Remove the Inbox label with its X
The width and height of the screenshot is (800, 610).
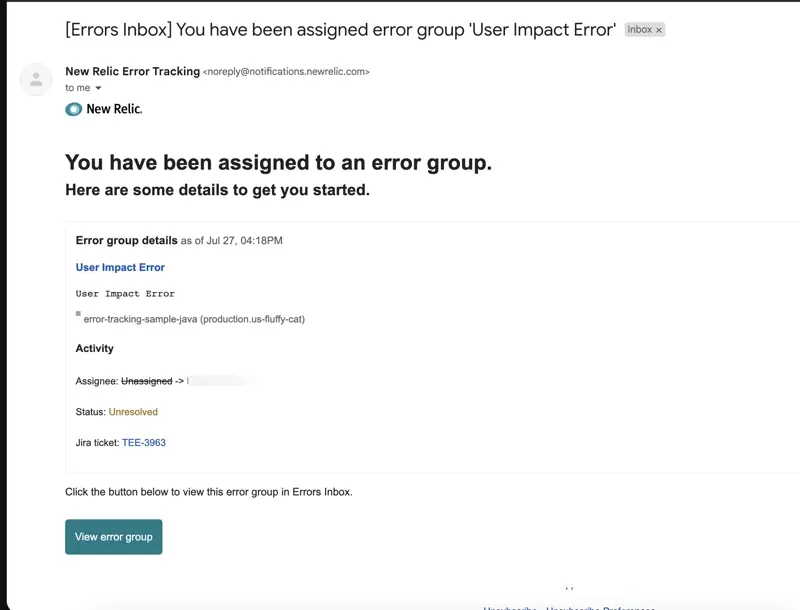(659, 30)
